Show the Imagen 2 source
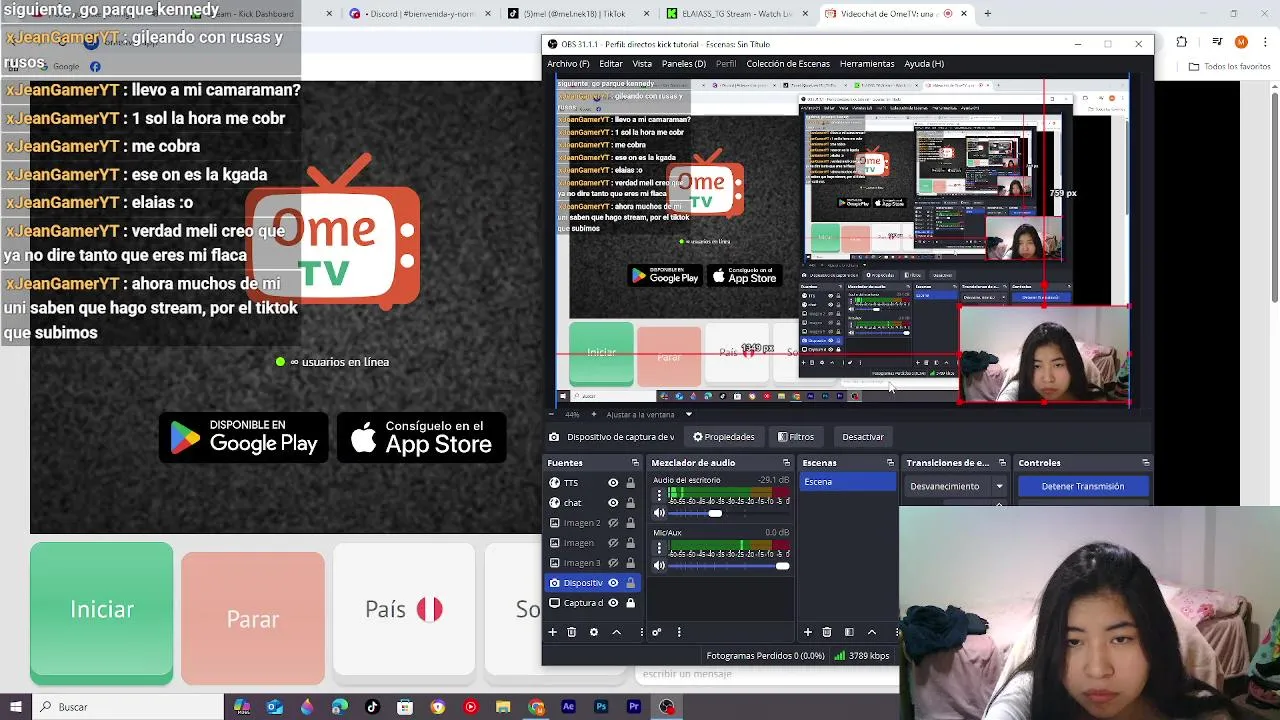The height and width of the screenshot is (720, 1280). tap(613, 523)
